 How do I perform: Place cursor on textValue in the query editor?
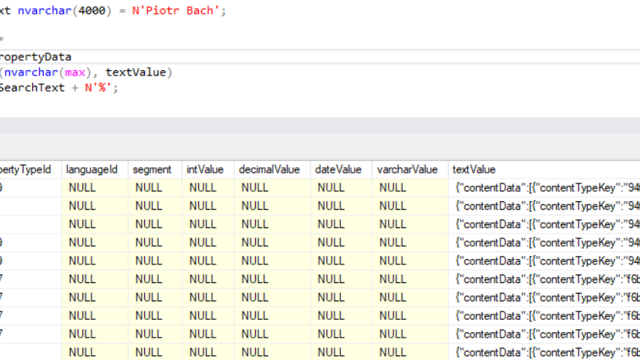point(136,72)
